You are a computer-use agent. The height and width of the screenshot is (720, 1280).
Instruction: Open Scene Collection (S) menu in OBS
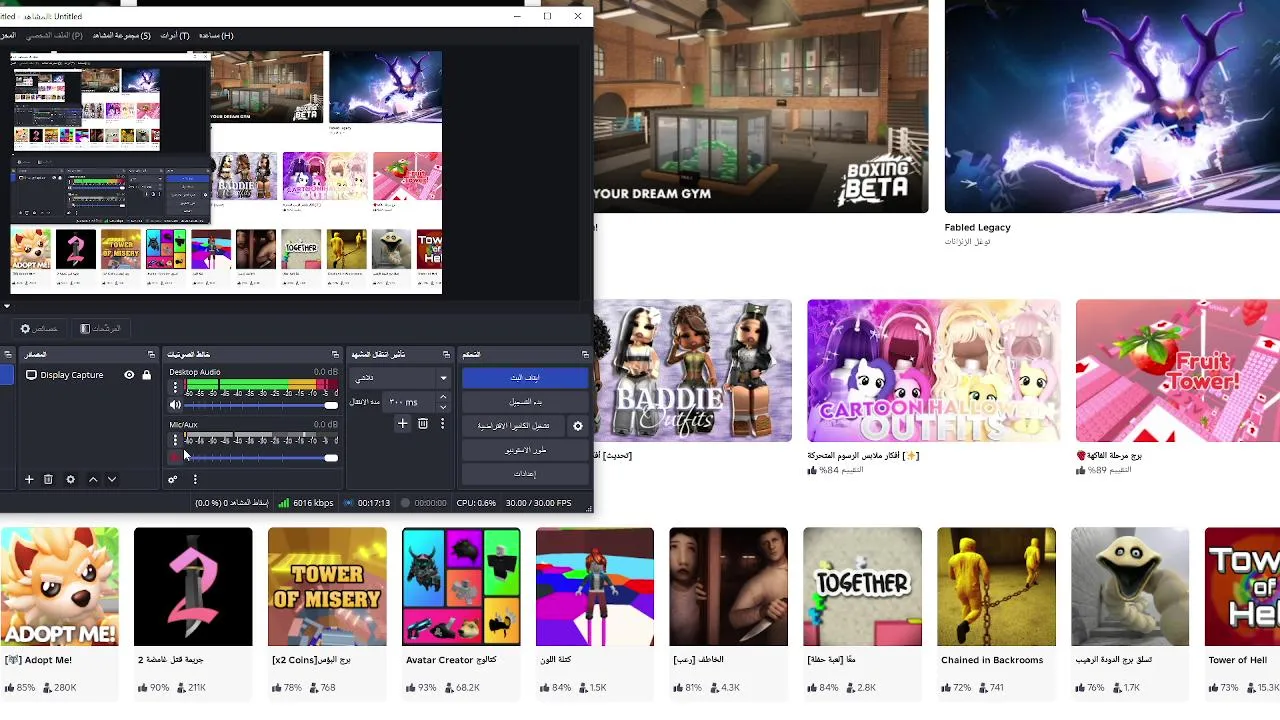[x=121, y=35]
